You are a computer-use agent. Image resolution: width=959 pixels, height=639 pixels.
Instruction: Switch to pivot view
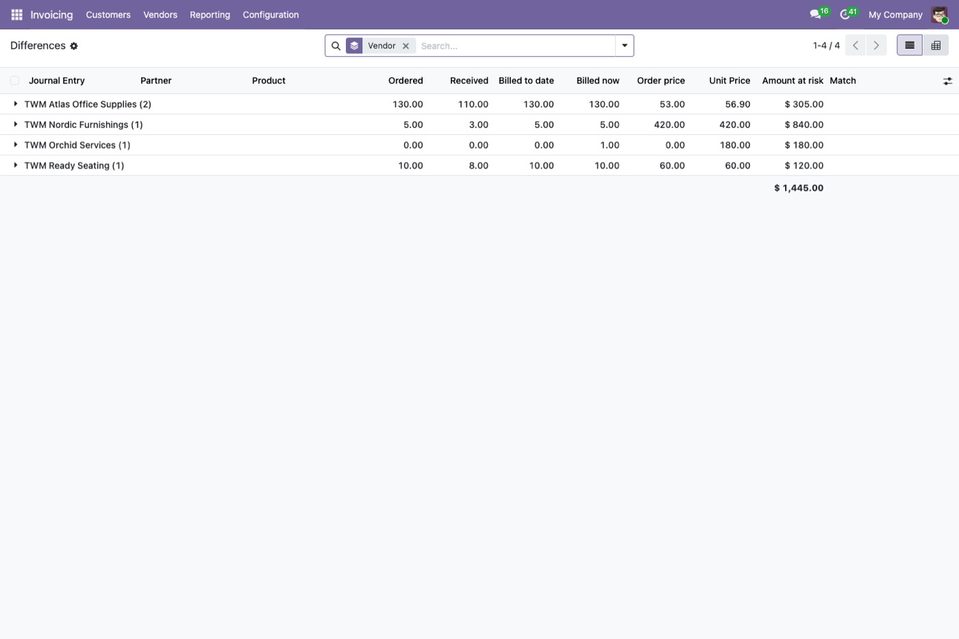(x=936, y=45)
